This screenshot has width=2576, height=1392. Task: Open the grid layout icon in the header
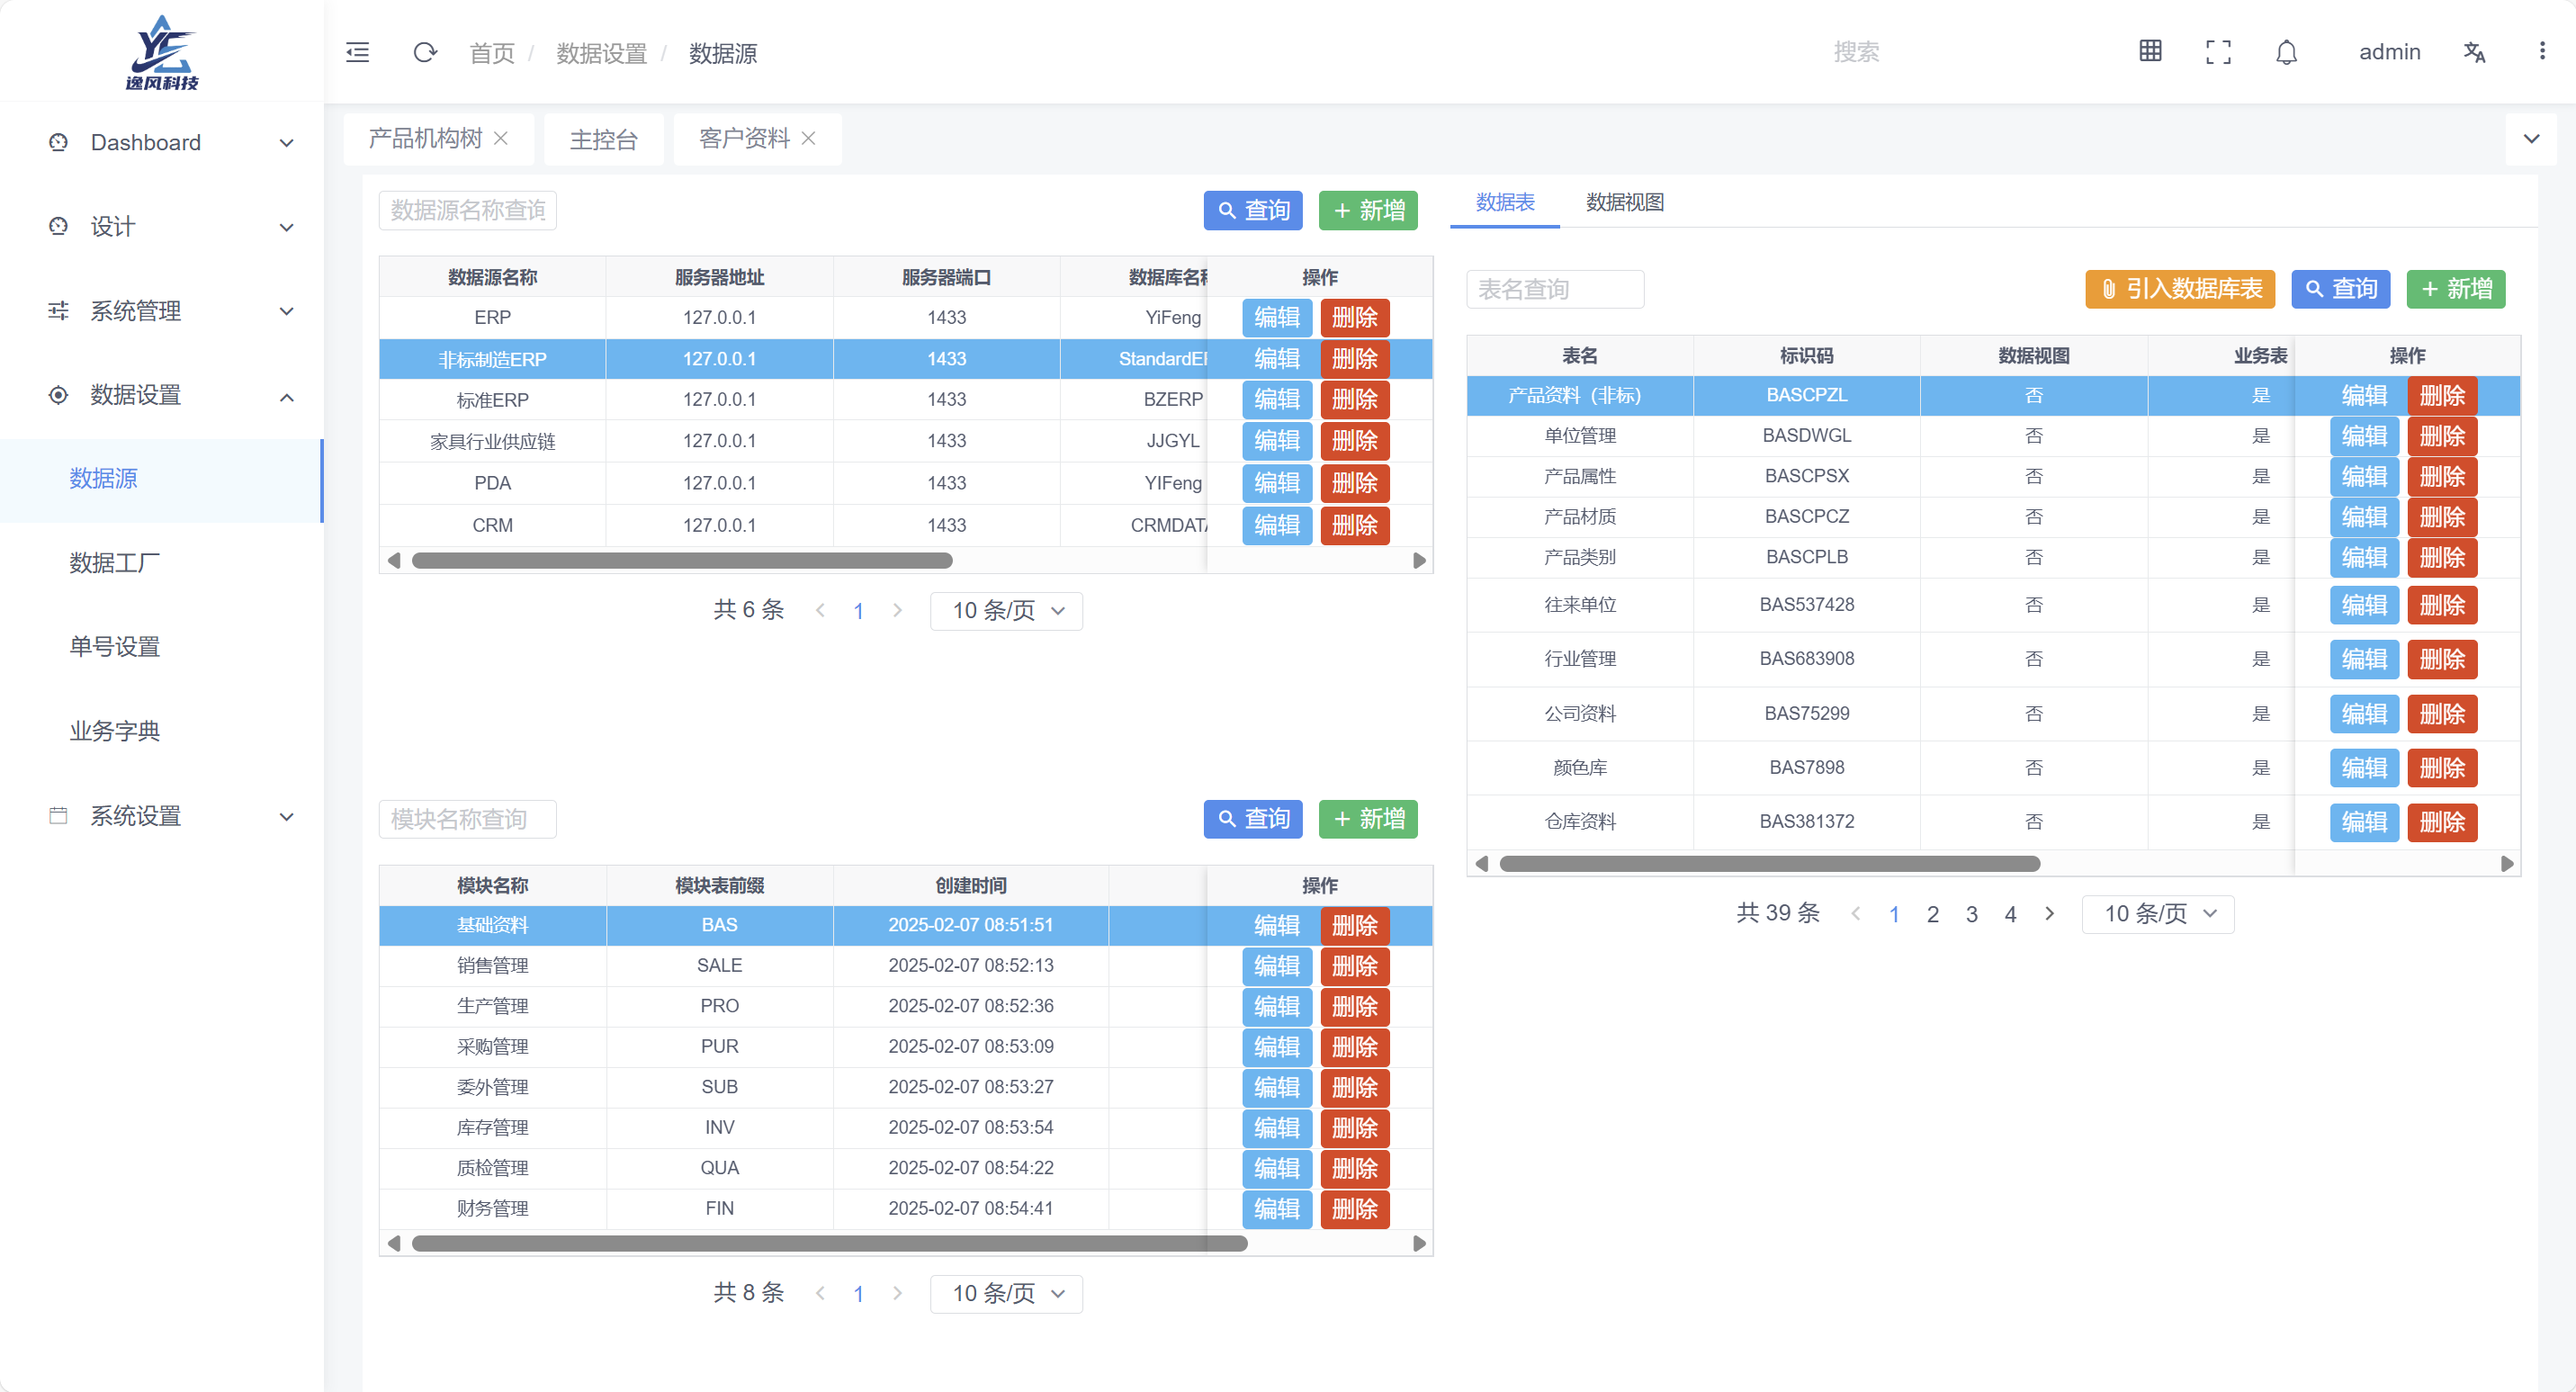pyautogui.click(x=2150, y=51)
